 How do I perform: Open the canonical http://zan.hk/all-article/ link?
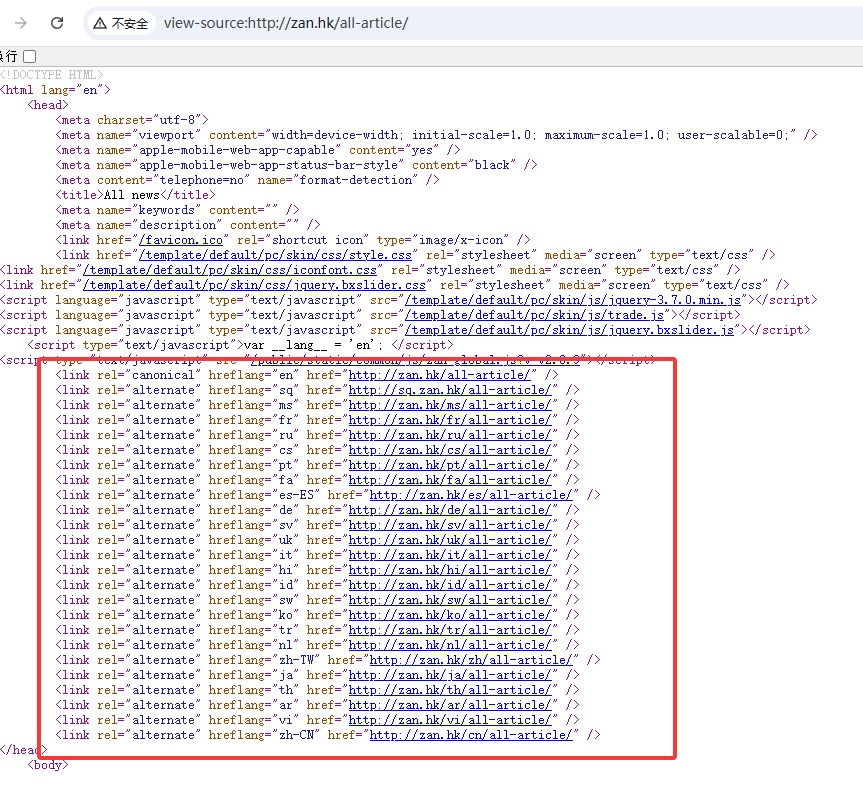point(439,375)
